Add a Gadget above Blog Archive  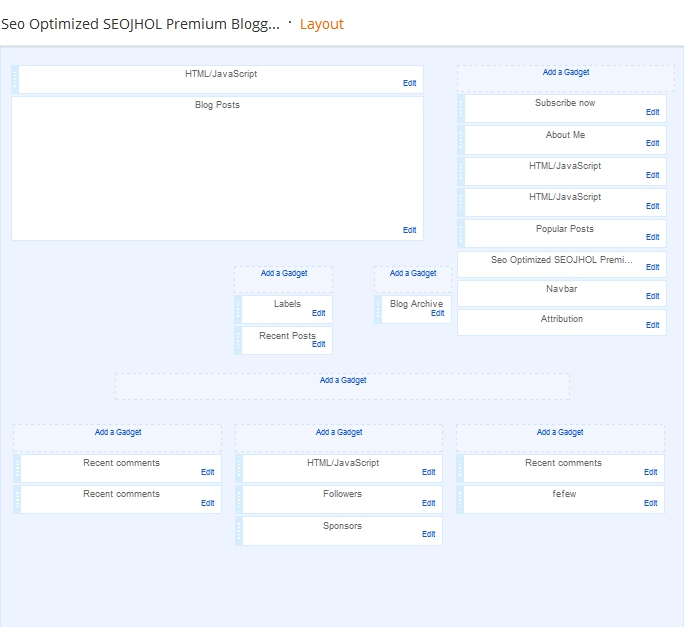tap(413, 273)
